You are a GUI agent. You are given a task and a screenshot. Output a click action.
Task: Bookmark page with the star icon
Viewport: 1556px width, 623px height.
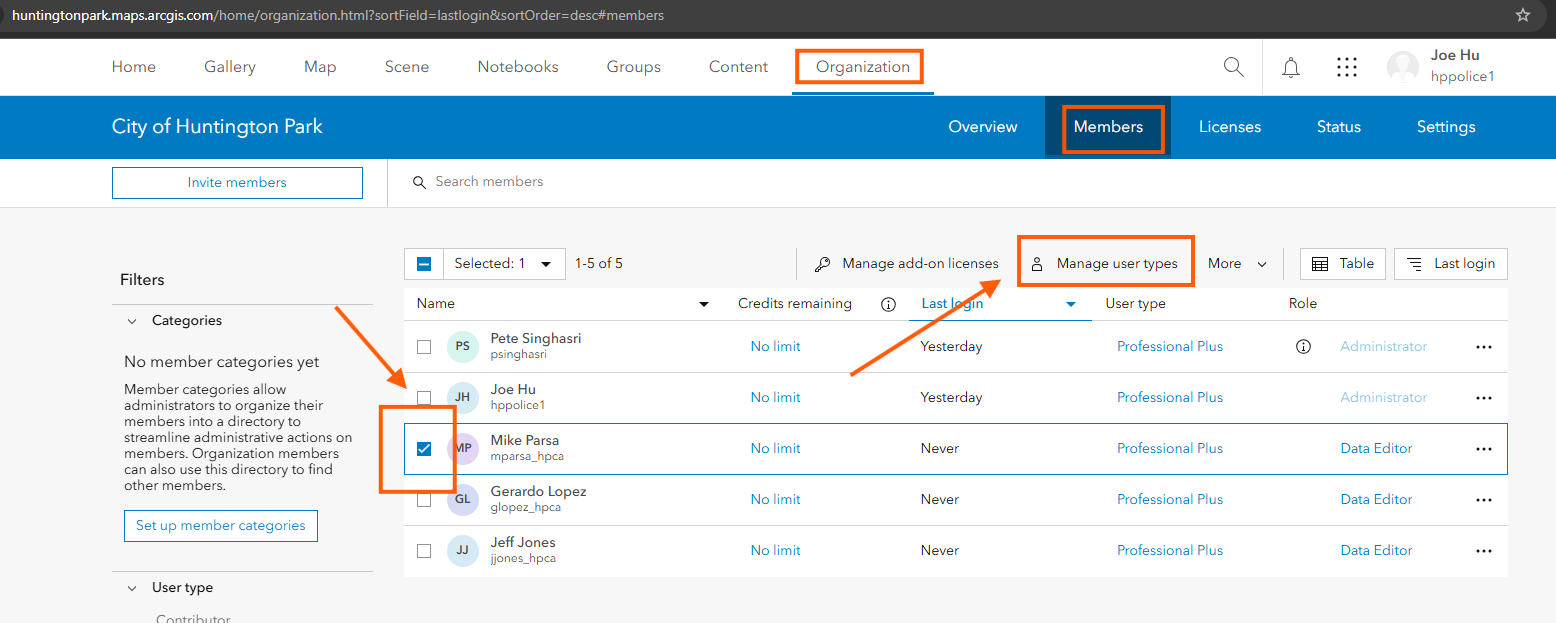pos(1523,15)
